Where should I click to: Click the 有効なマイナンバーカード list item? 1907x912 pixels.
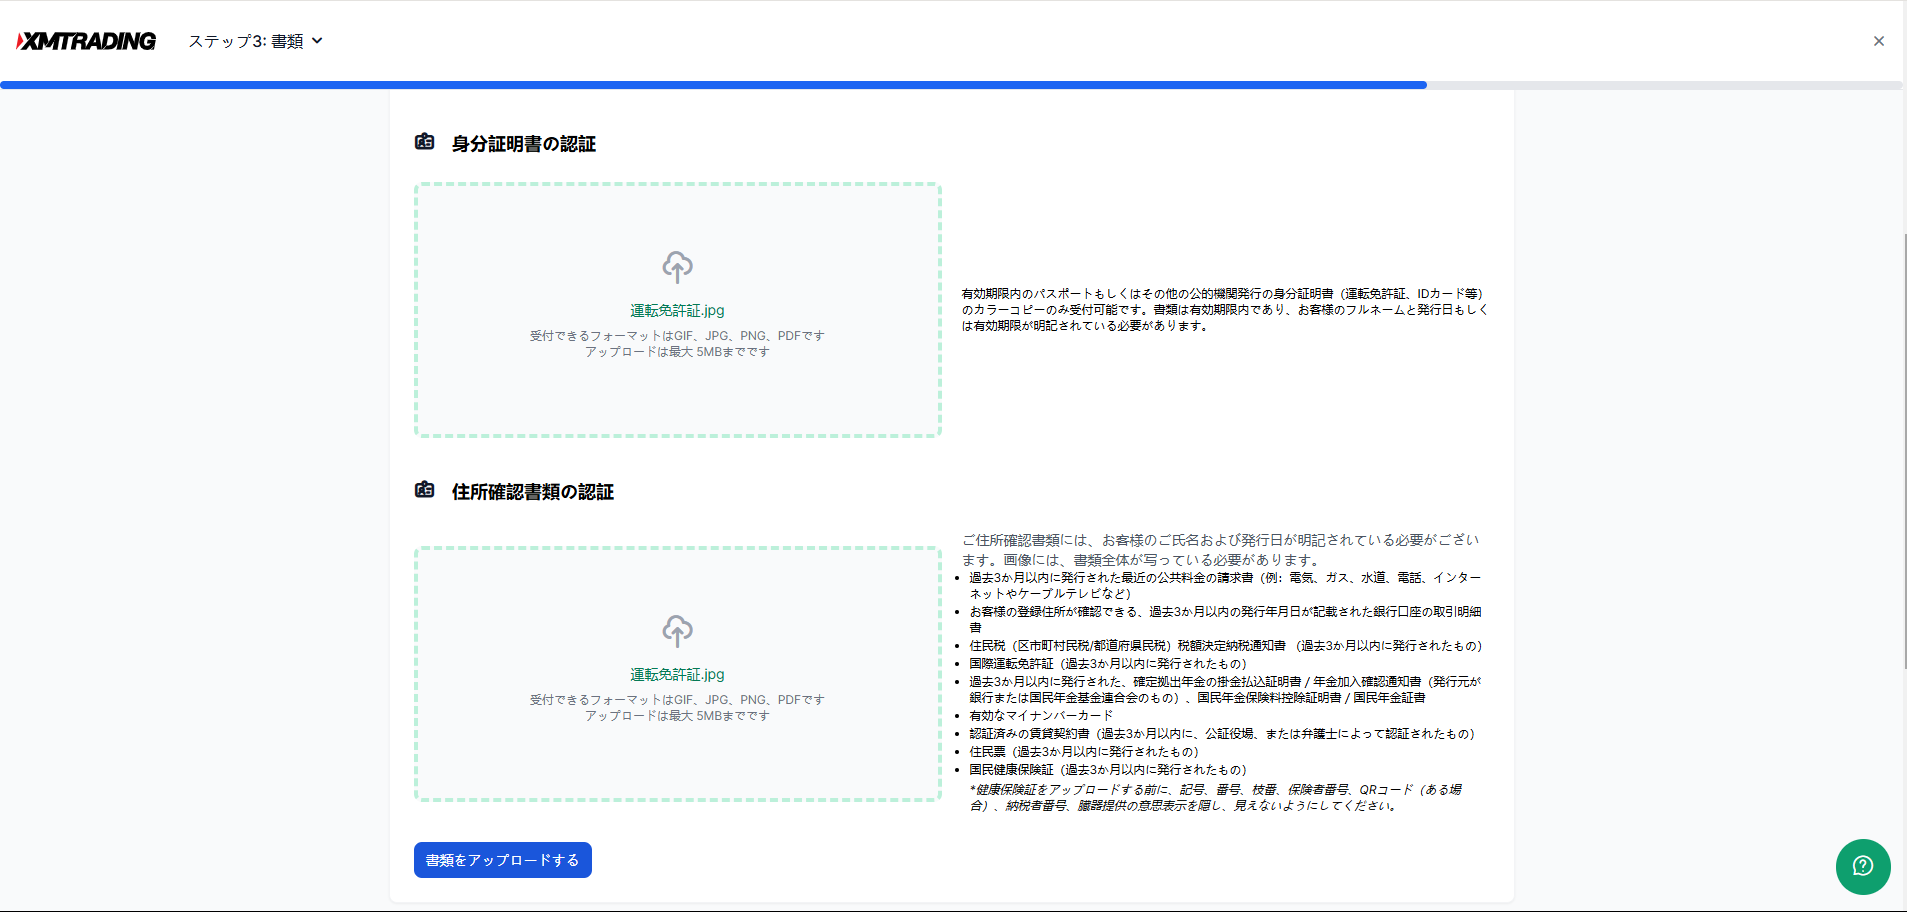click(x=1040, y=716)
